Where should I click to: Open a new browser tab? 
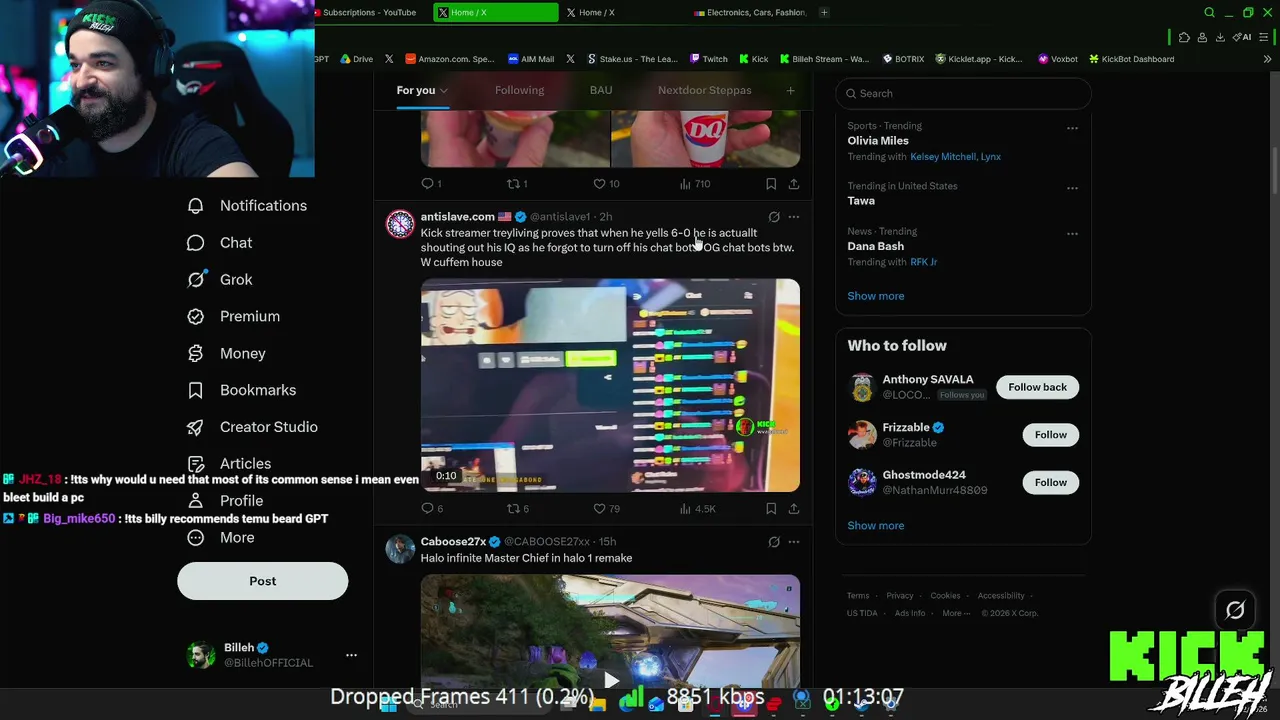coord(824,13)
